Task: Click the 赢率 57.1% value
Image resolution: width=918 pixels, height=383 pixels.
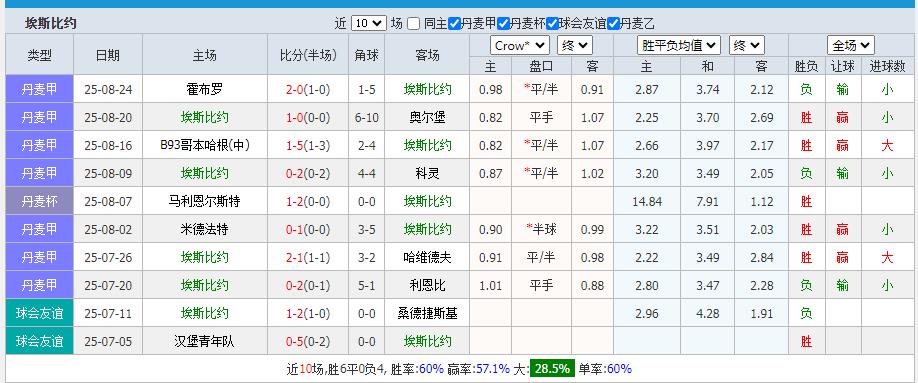Action: pyautogui.click(x=494, y=368)
